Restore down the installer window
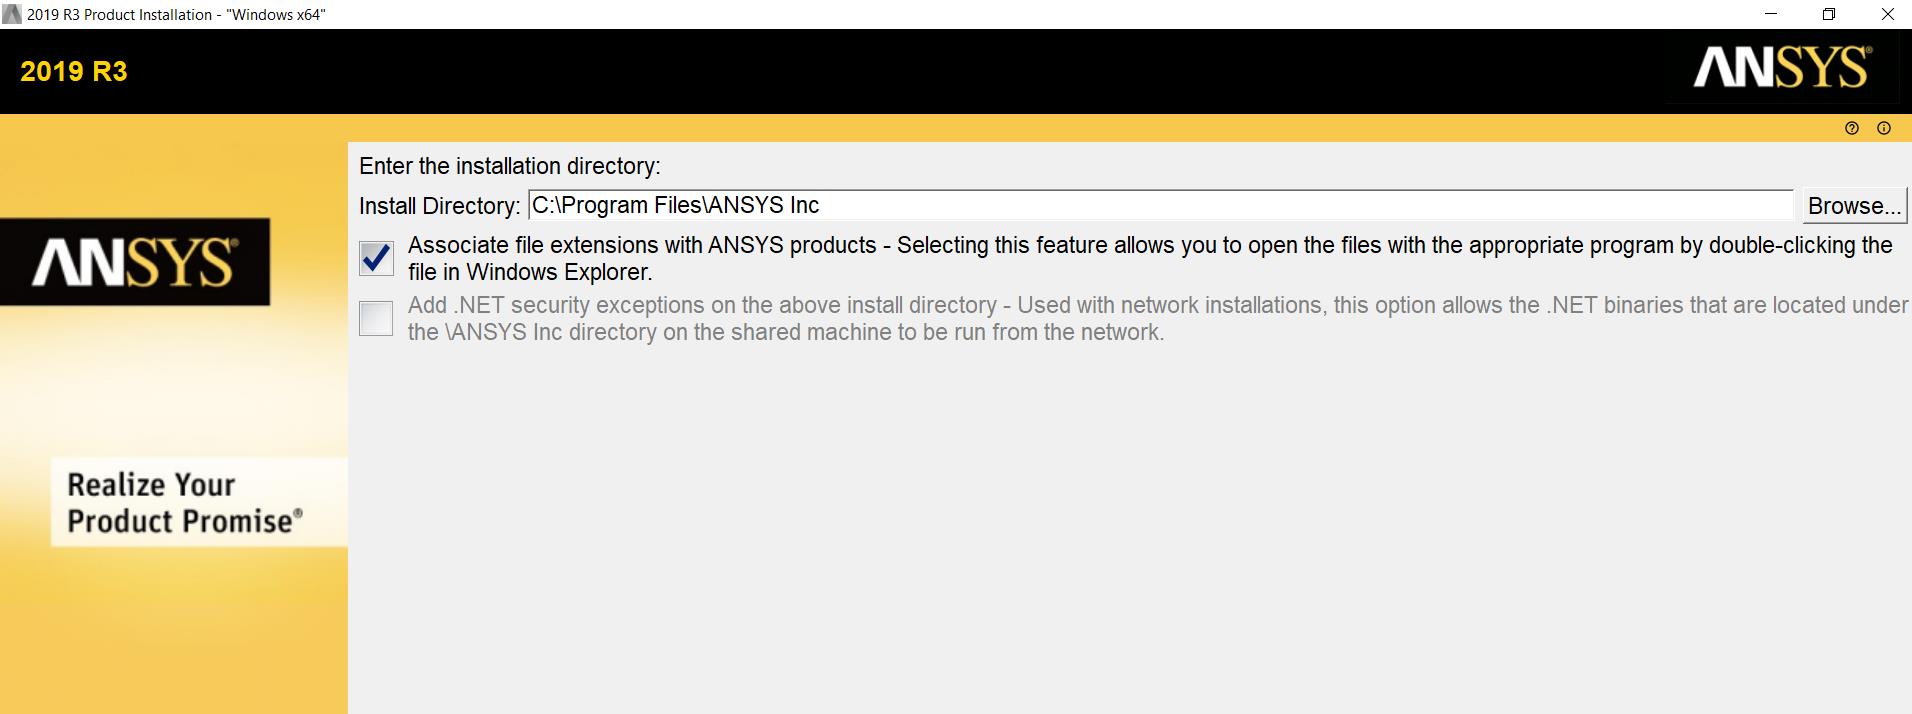 click(1829, 14)
